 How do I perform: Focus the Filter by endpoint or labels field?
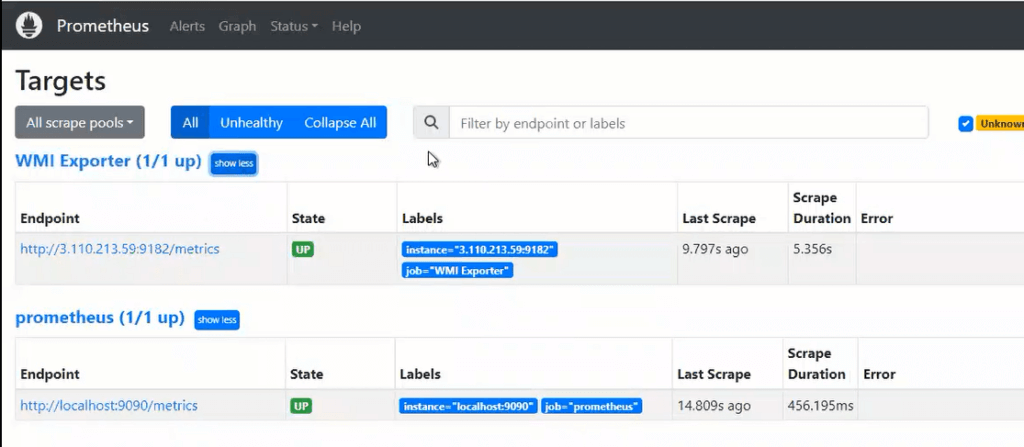(688, 123)
